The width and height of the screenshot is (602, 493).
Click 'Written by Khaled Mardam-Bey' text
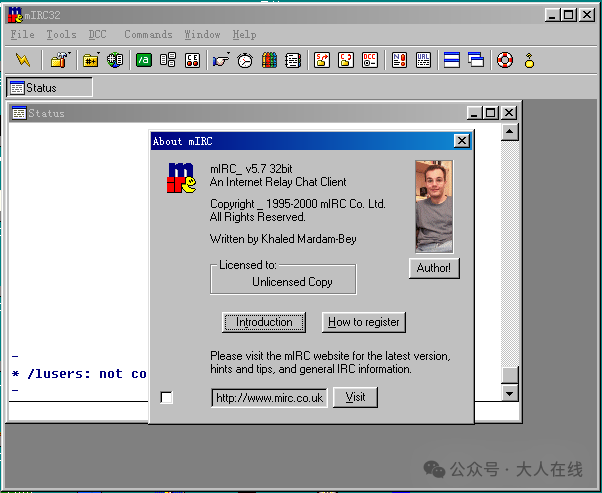(x=283, y=239)
